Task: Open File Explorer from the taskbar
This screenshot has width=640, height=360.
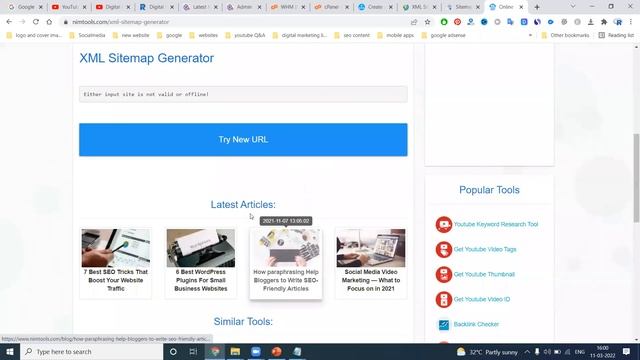Action: point(235,351)
